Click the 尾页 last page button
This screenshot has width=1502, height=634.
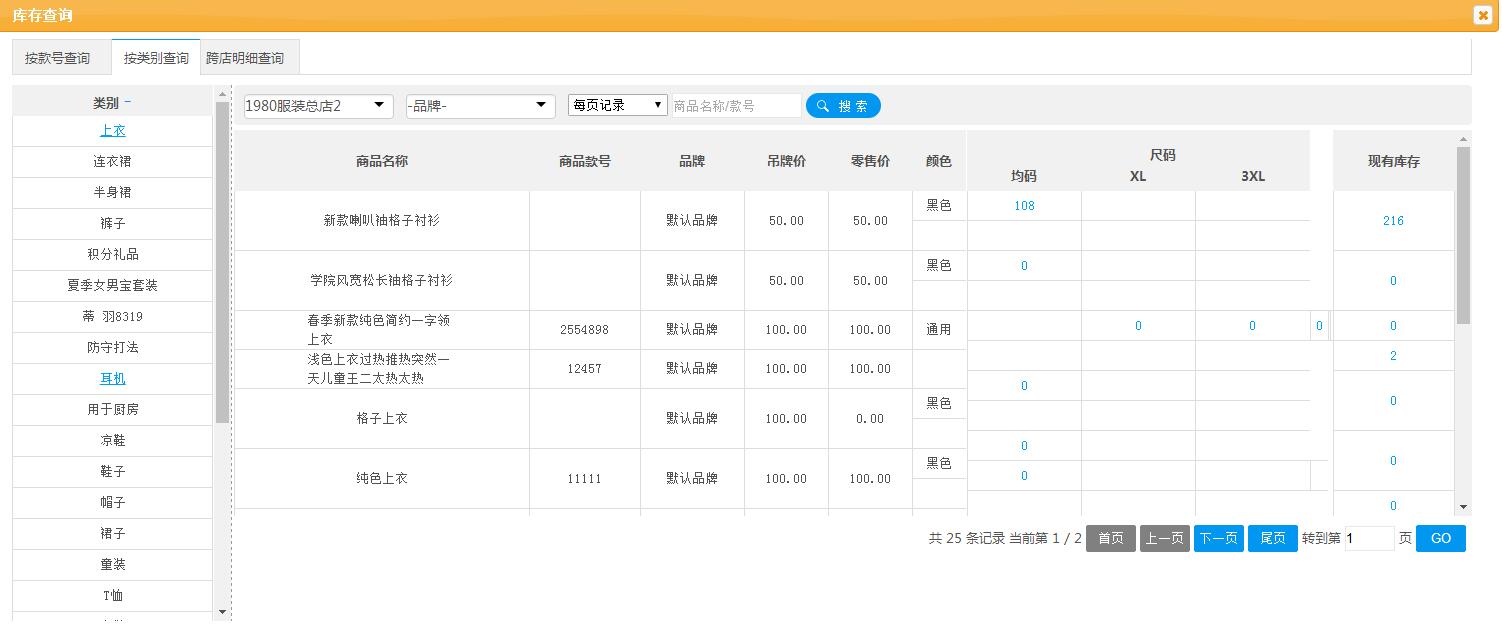point(1272,538)
